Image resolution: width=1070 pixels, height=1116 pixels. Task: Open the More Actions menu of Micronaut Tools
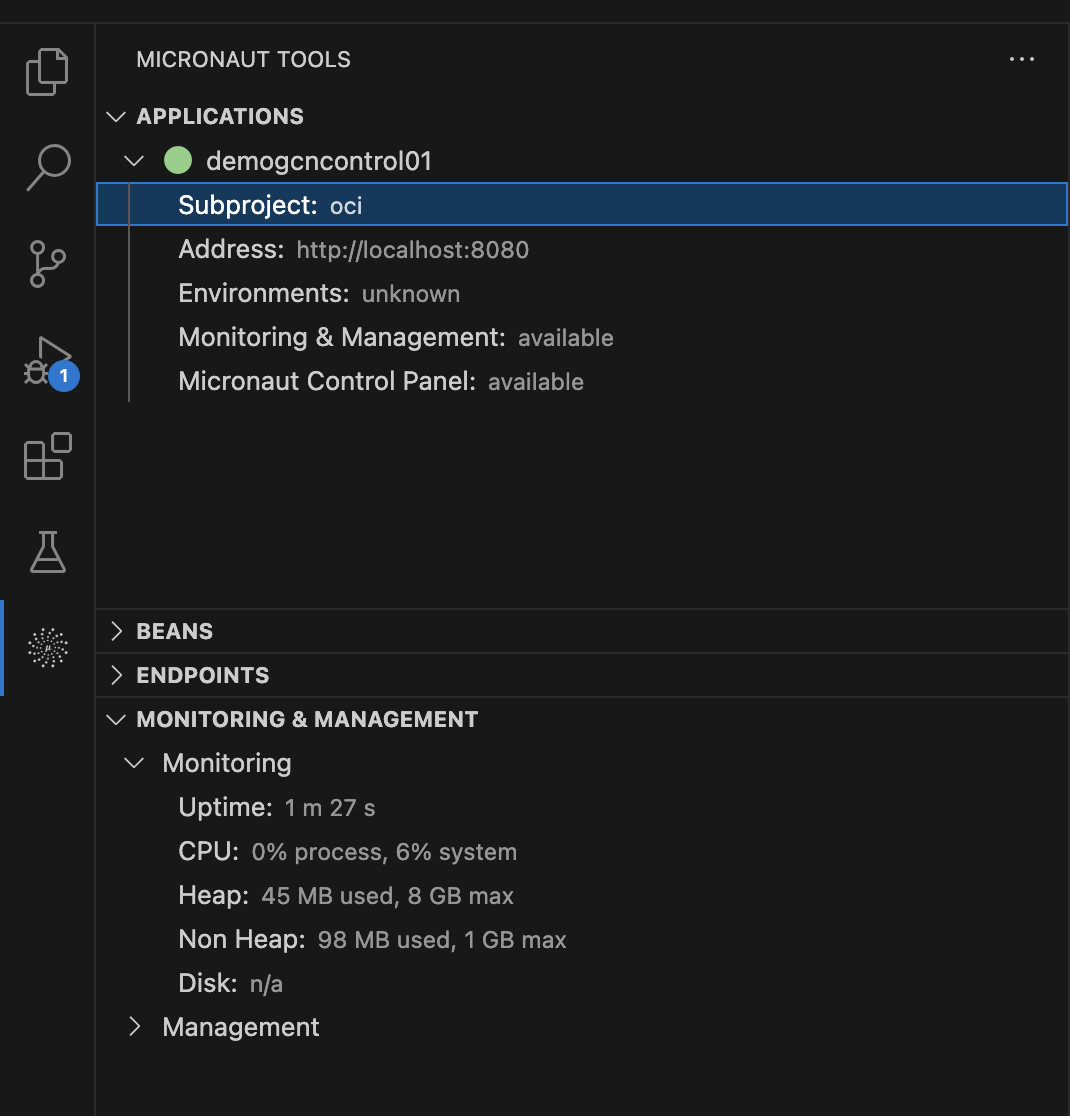point(1021,59)
